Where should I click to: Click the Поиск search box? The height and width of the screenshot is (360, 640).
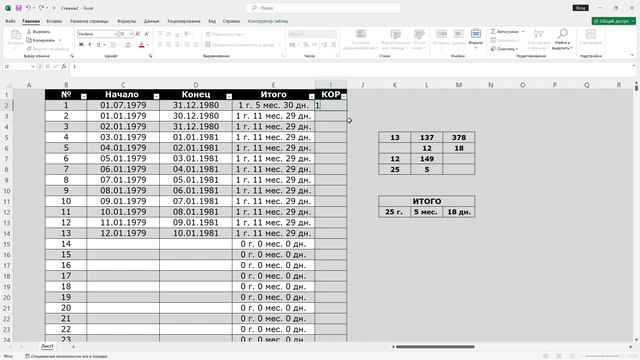[x=322, y=8]
